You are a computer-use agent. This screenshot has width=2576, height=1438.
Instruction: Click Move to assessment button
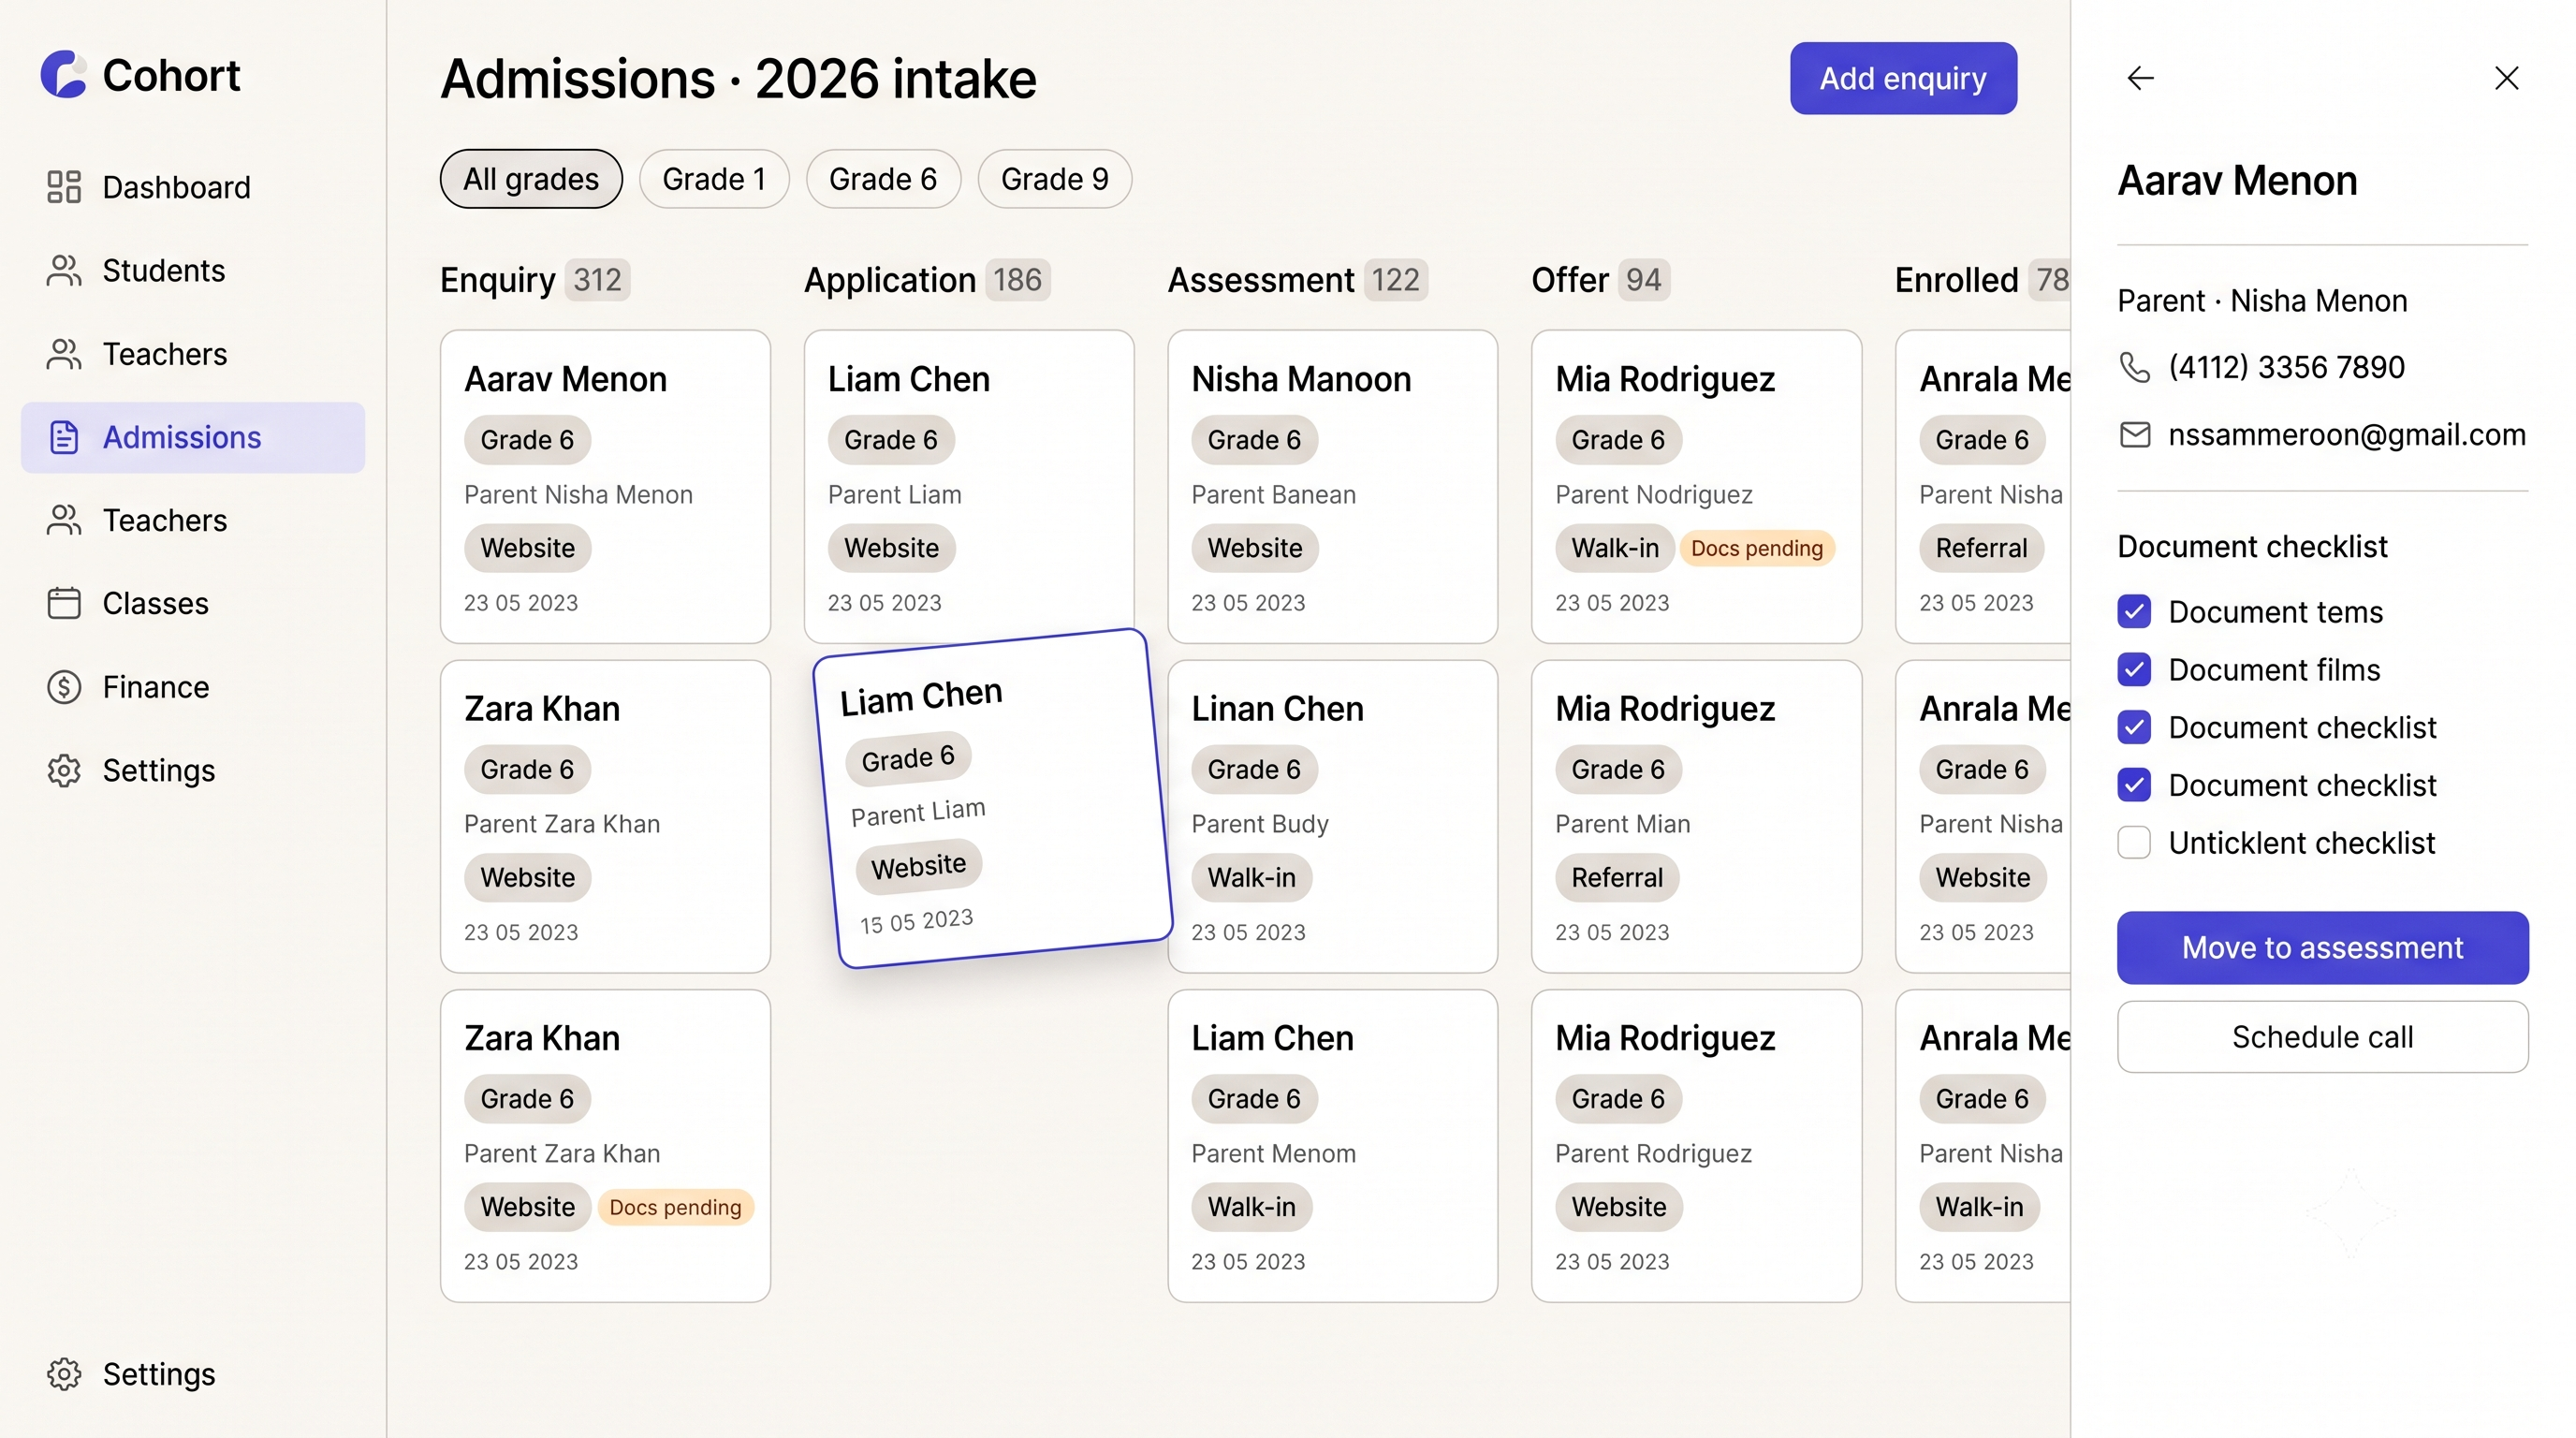(x=2322, y=947)
